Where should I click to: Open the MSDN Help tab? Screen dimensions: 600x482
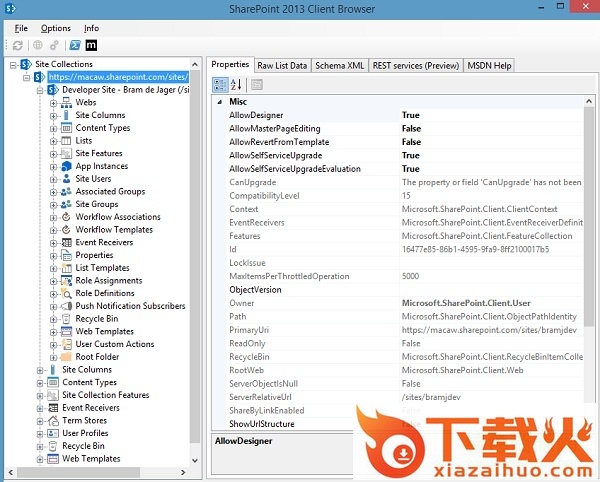(x=489, y=65)
